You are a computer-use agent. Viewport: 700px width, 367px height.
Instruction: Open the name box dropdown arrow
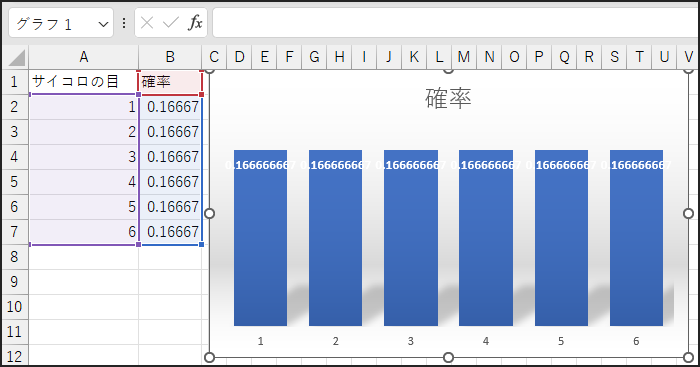(103, 24)
